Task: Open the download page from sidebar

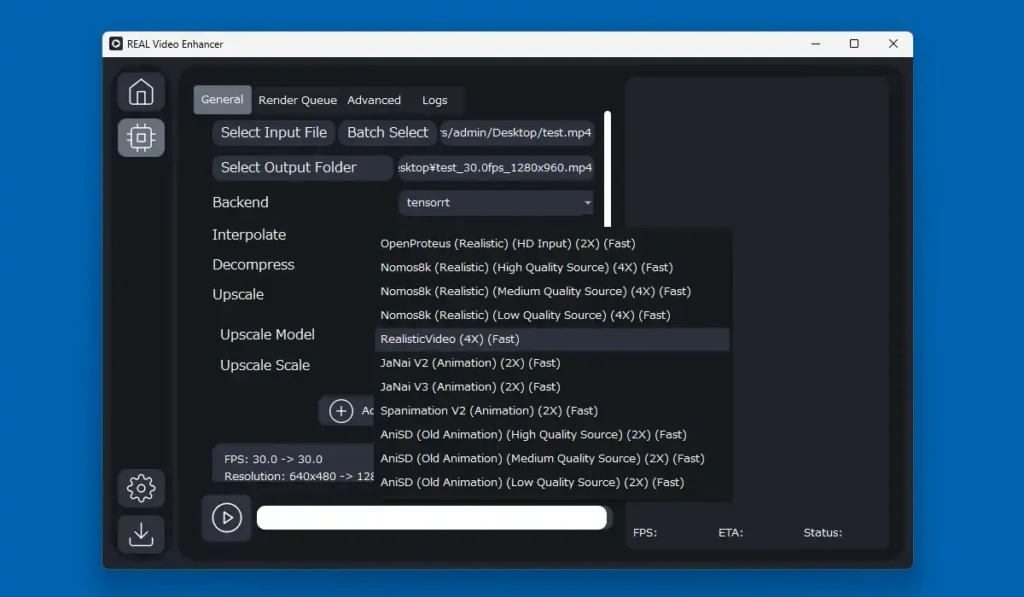Action: point(141,534)
